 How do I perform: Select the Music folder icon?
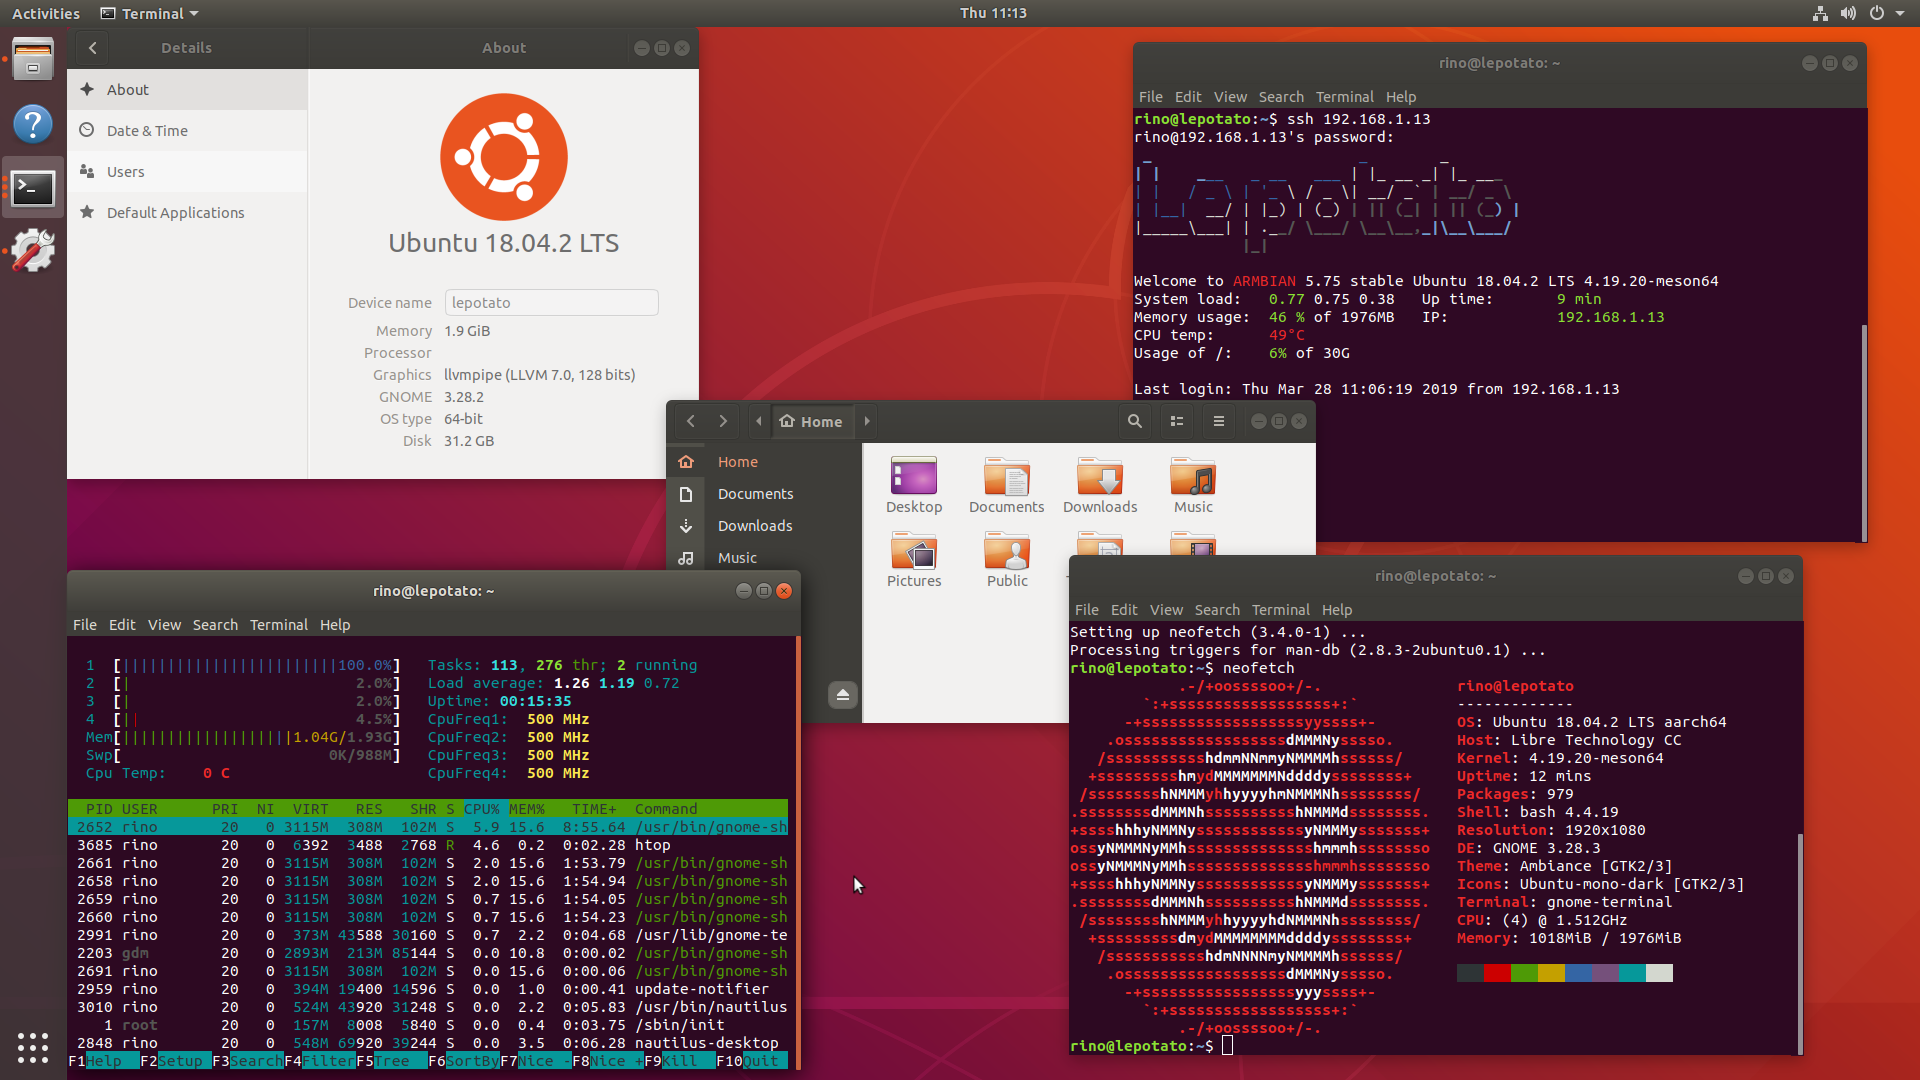click(x=1193, y=486)
